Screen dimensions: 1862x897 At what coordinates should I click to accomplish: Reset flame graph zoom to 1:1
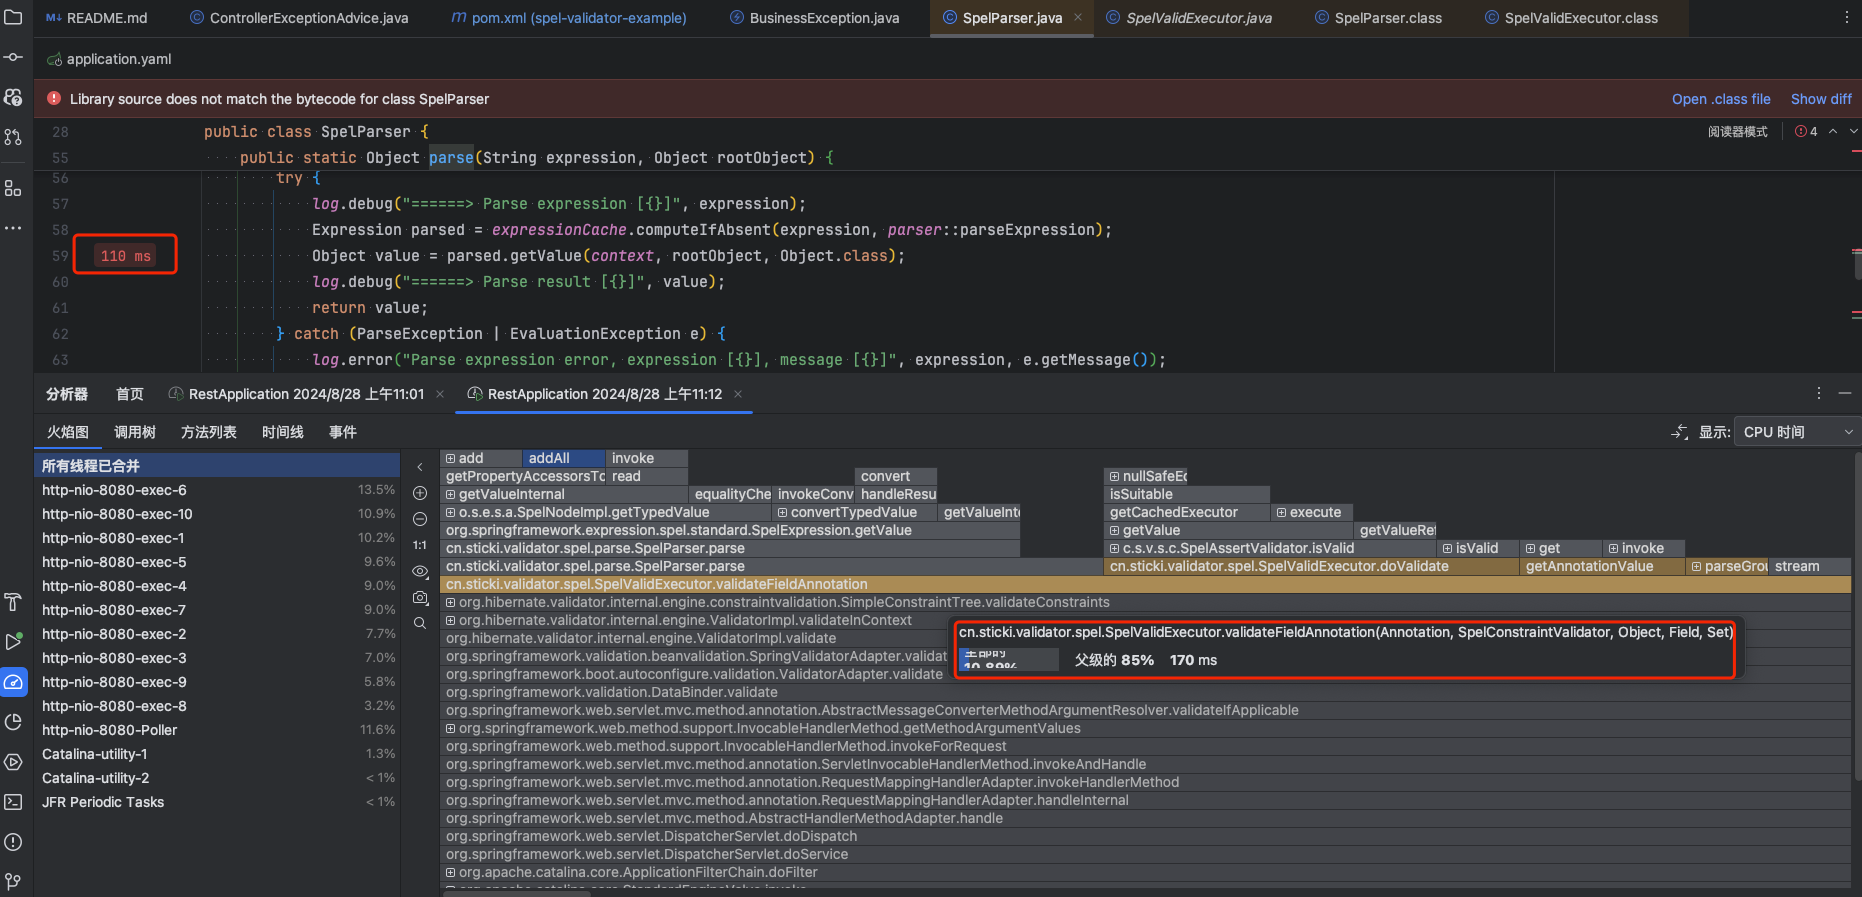[x=420, y=545]
